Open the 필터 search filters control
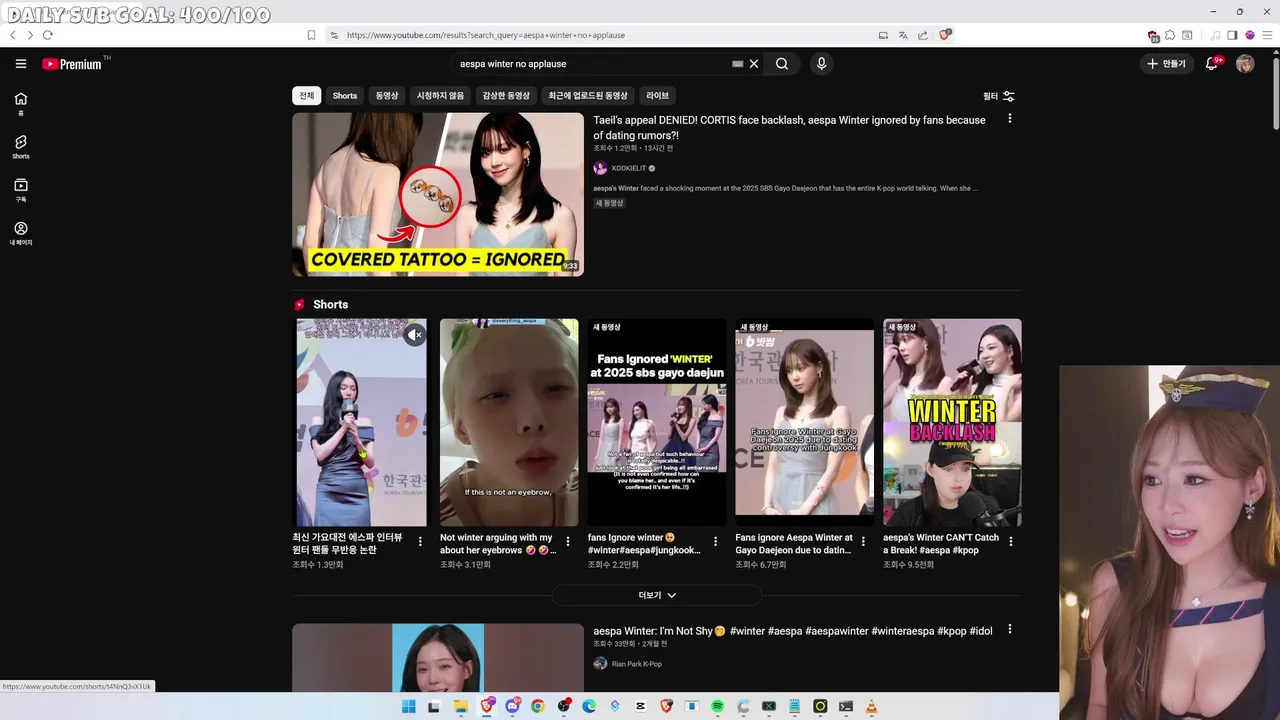Image resolution: width=1280 pixels, height=720 pixels. (999, 96)
